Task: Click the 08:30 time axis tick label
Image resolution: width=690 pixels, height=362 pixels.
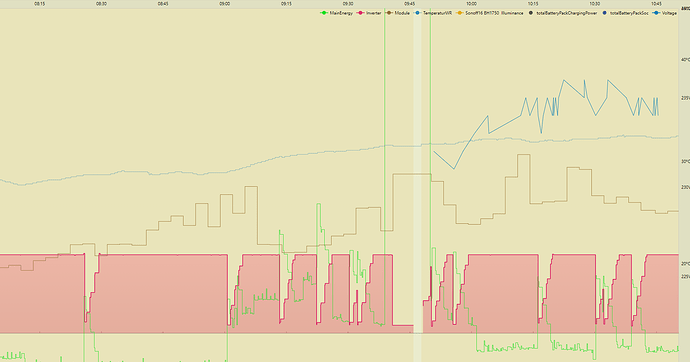Action: click(101, 4)
